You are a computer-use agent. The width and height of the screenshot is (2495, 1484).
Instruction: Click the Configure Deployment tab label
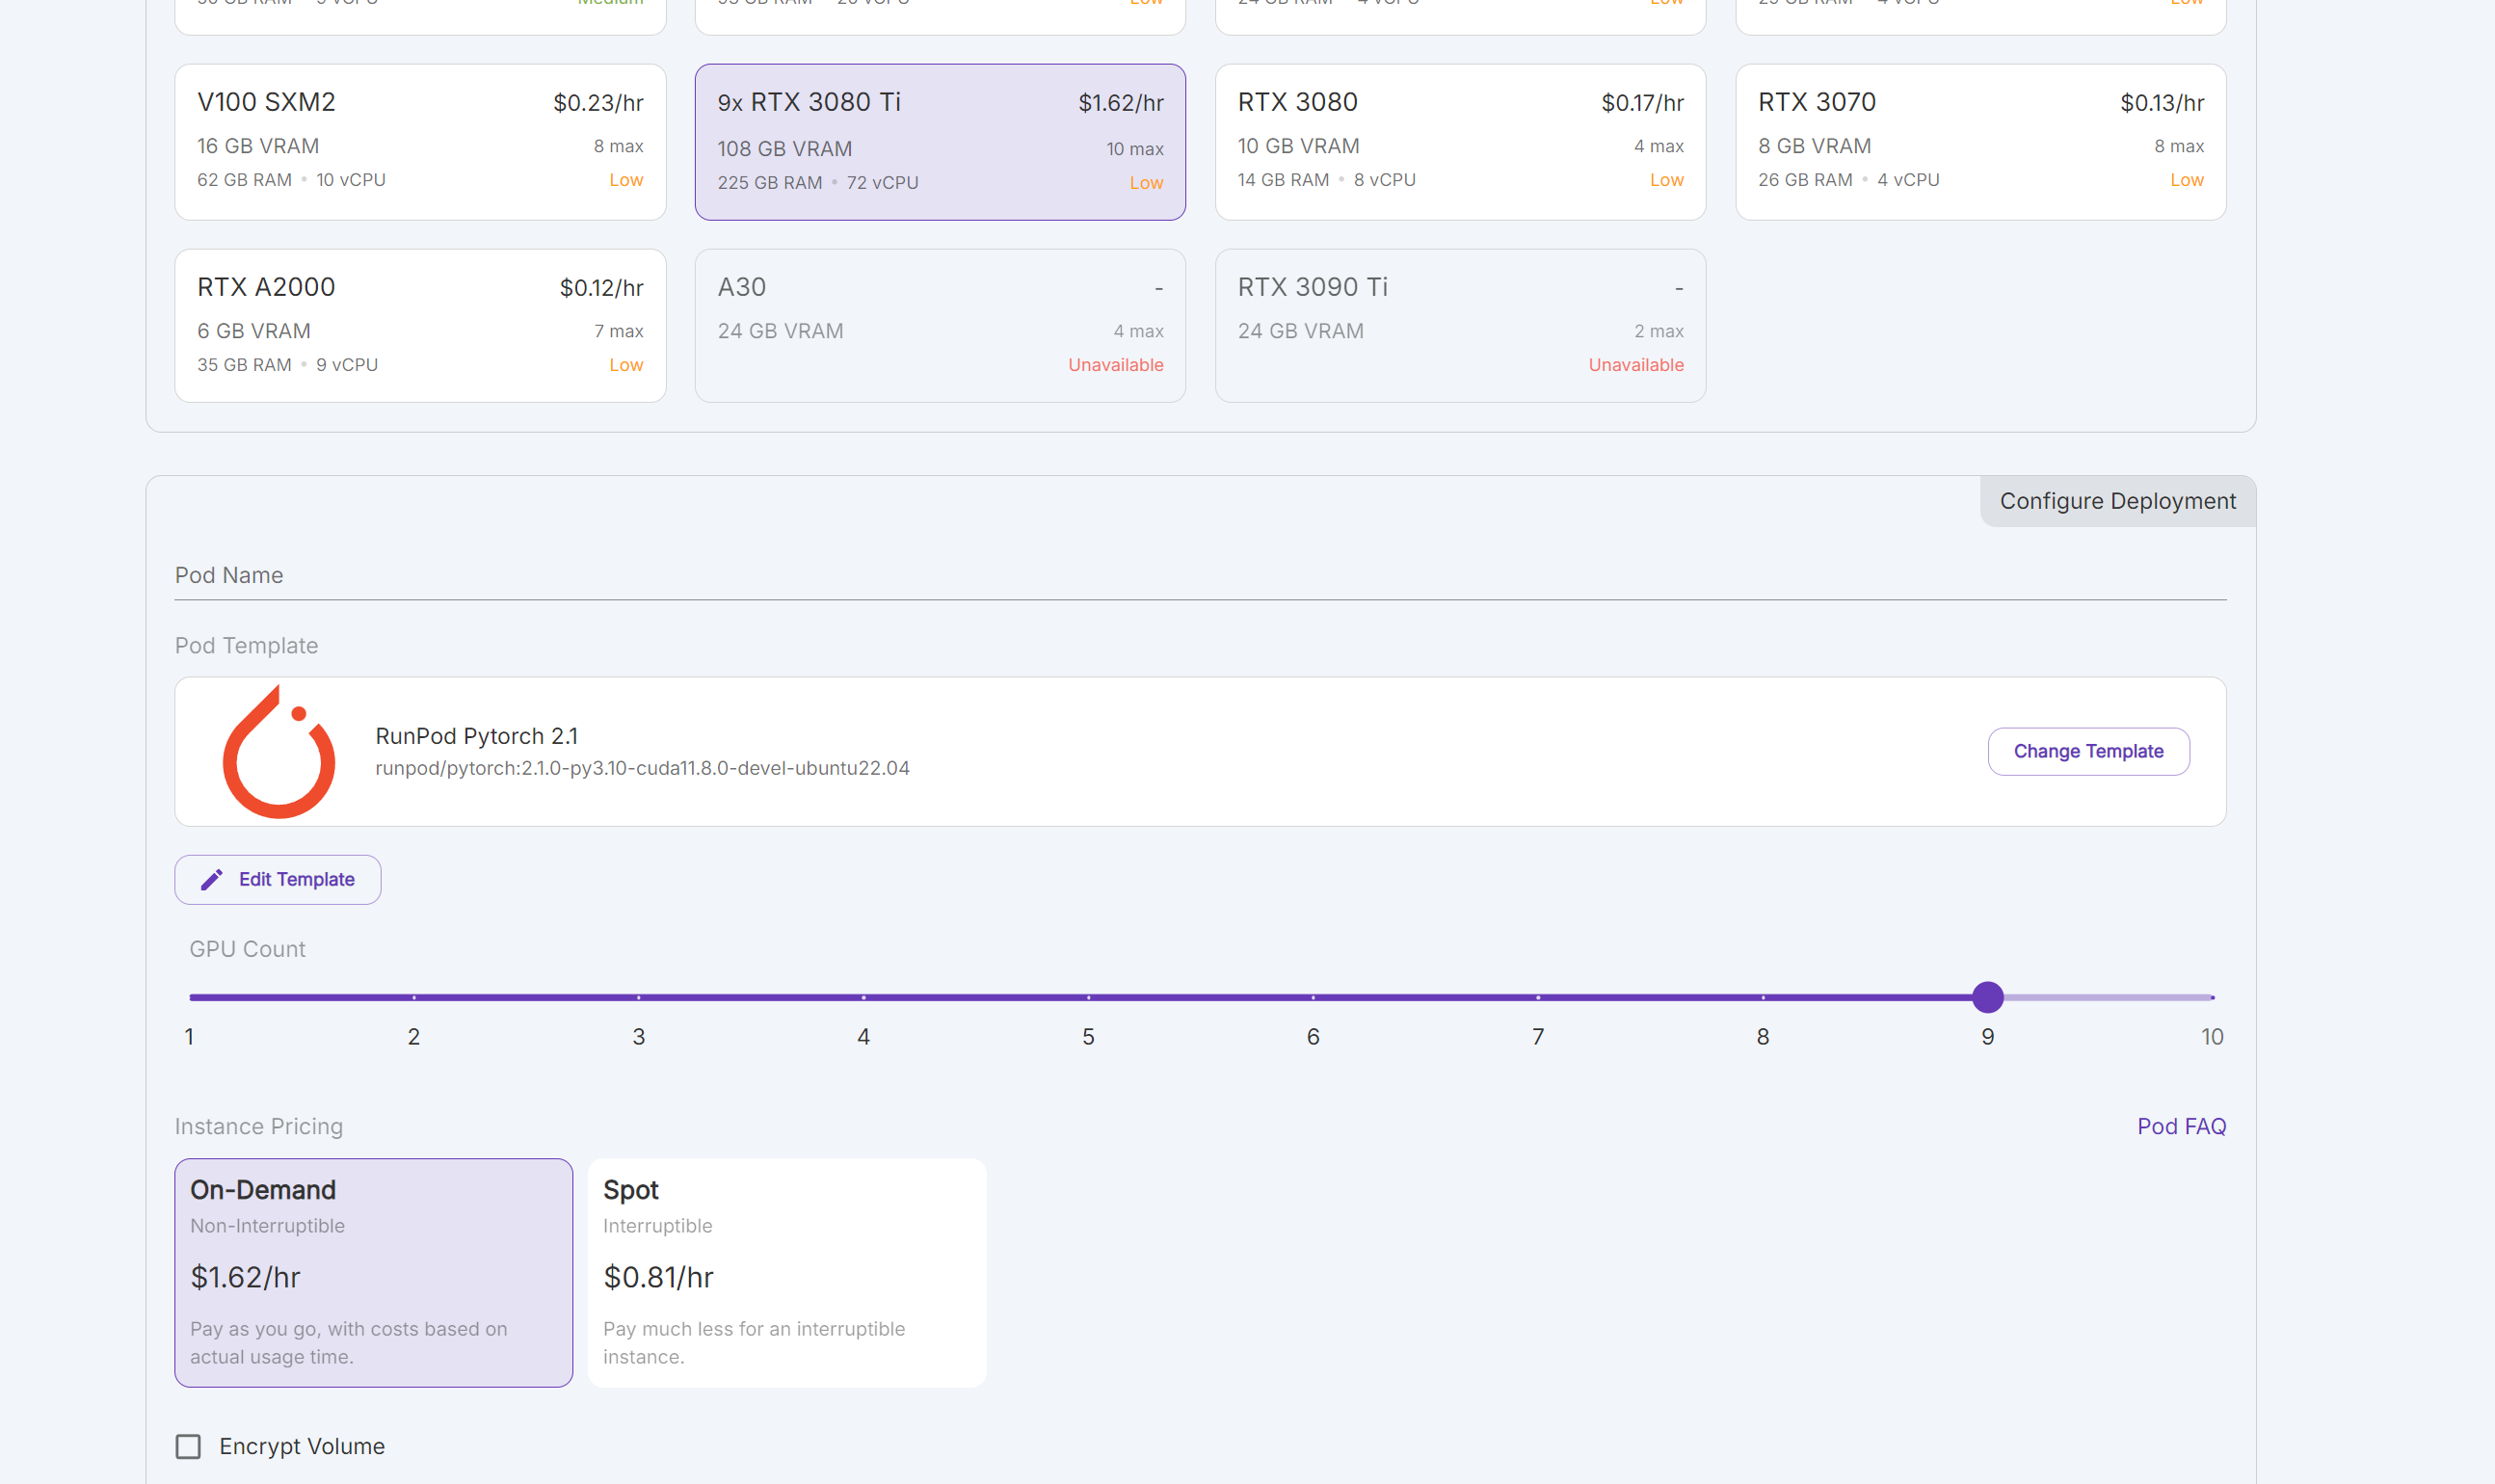pos(2116,501)
